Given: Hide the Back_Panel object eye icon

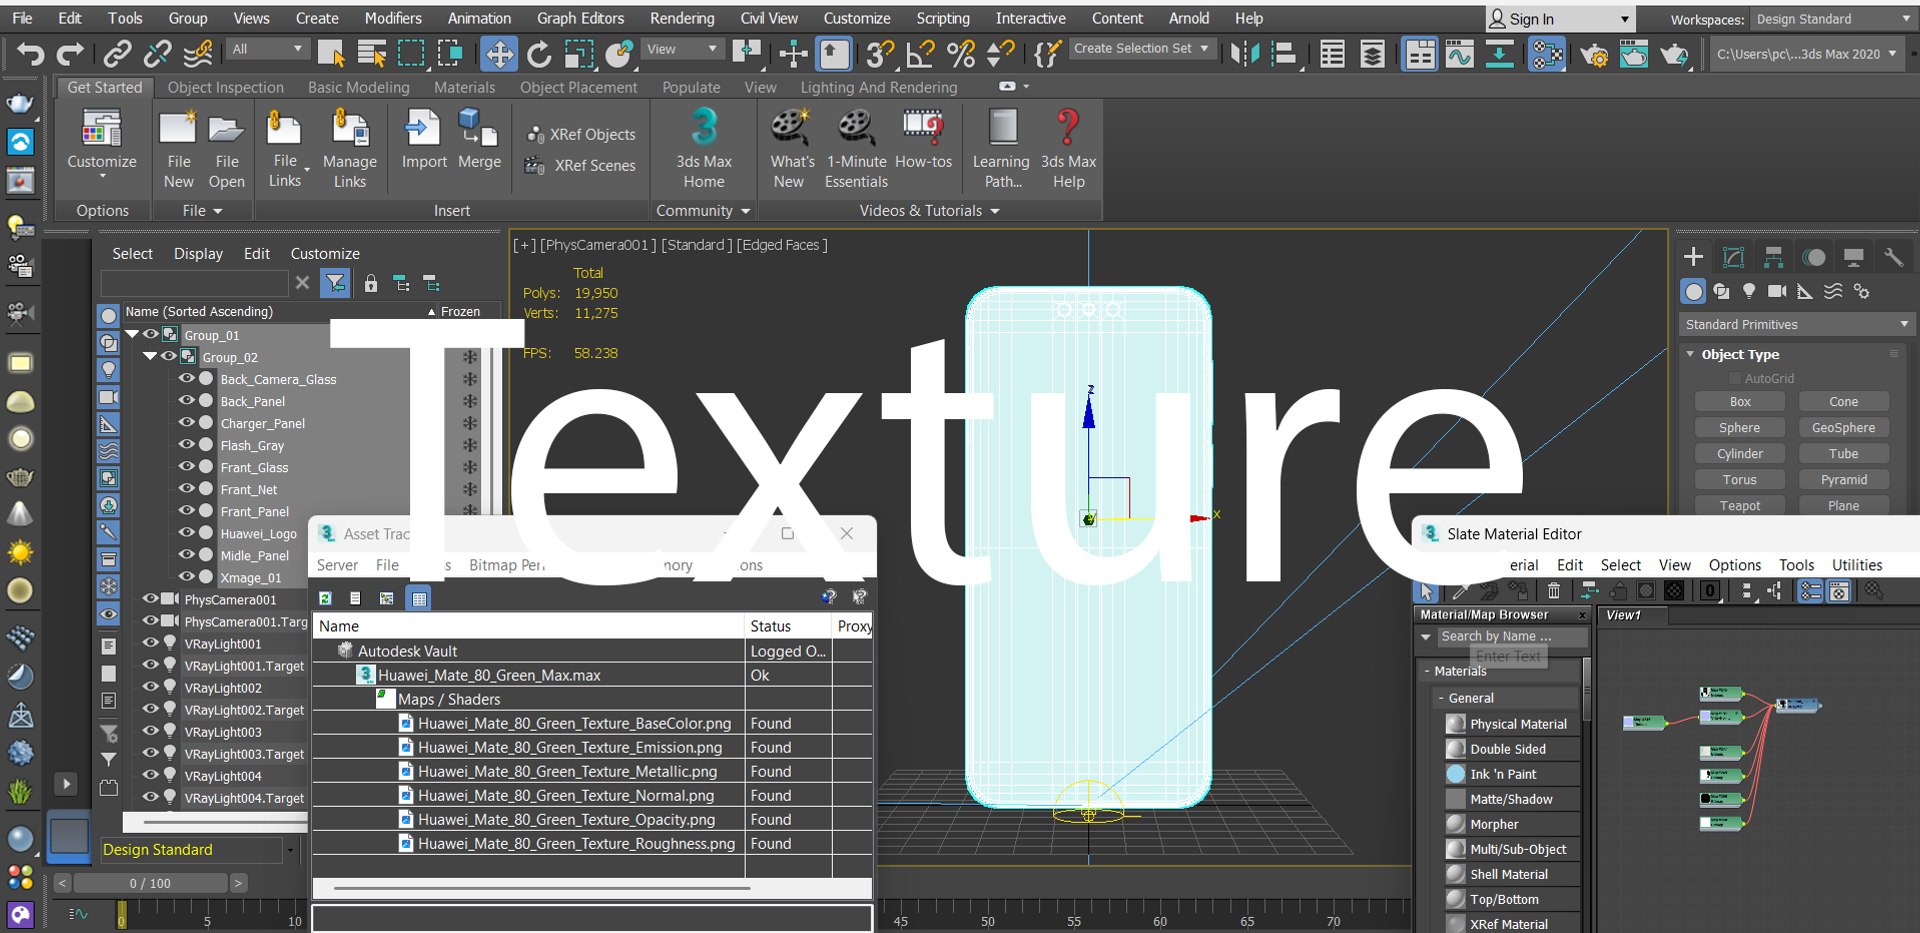Looking at the screenshot, I should (186, 401).
